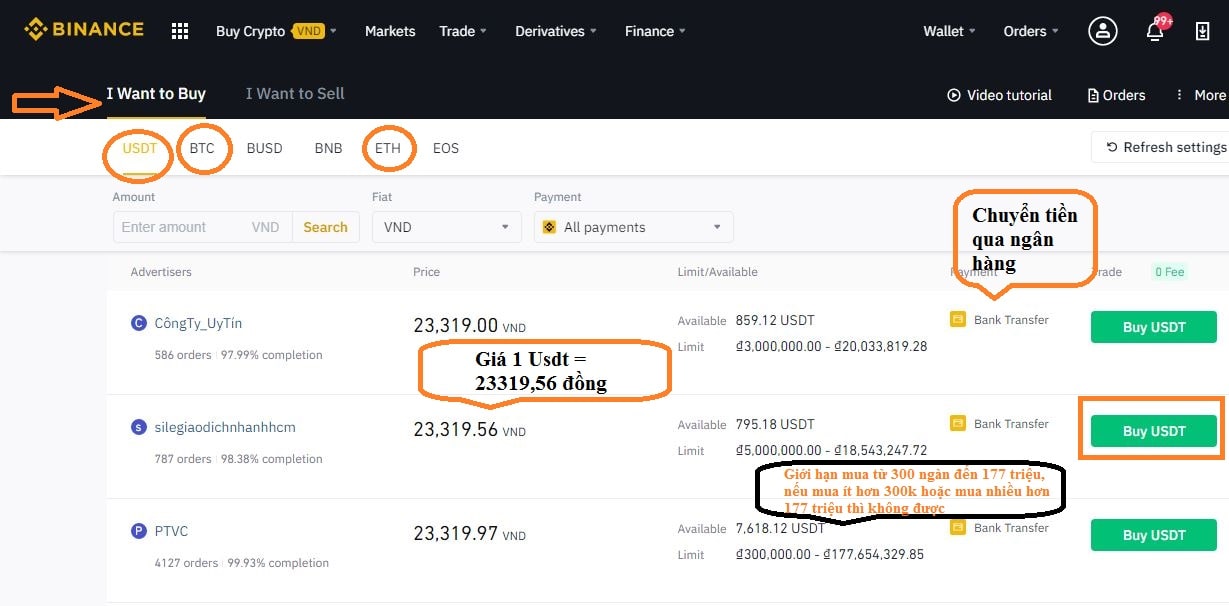Switch to I Want to Buy tab
Screen dimensions: 1229x606
pyautogui.click(x=156, y=93)
